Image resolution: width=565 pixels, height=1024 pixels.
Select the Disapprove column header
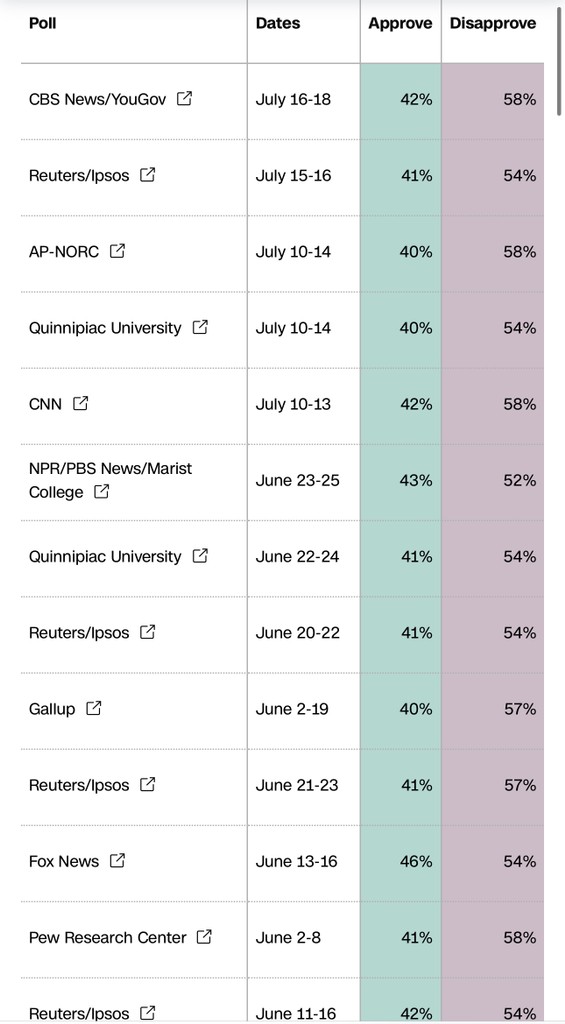pyautogui.click(x=492, y=24)
